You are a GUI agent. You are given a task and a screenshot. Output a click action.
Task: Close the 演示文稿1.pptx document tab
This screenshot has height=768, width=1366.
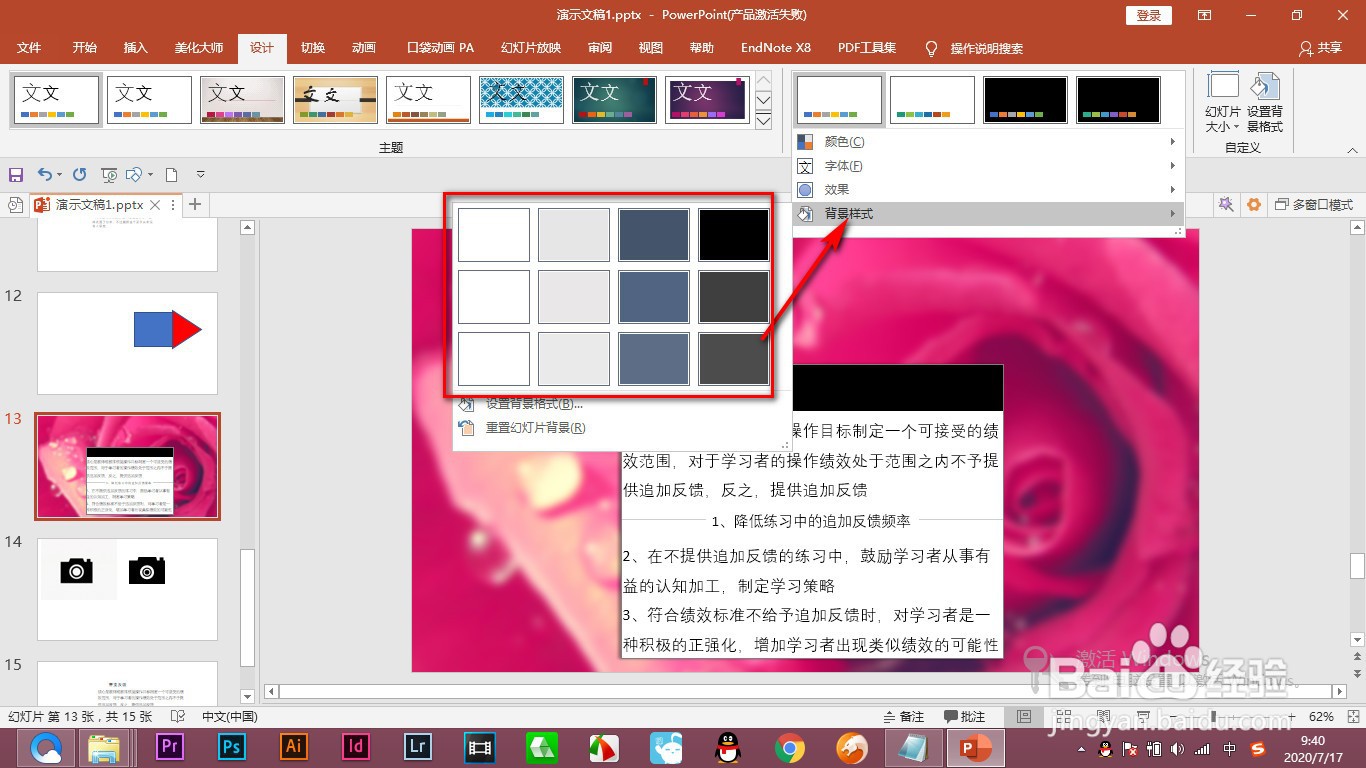pyautogui.click(x=155, y=205)
